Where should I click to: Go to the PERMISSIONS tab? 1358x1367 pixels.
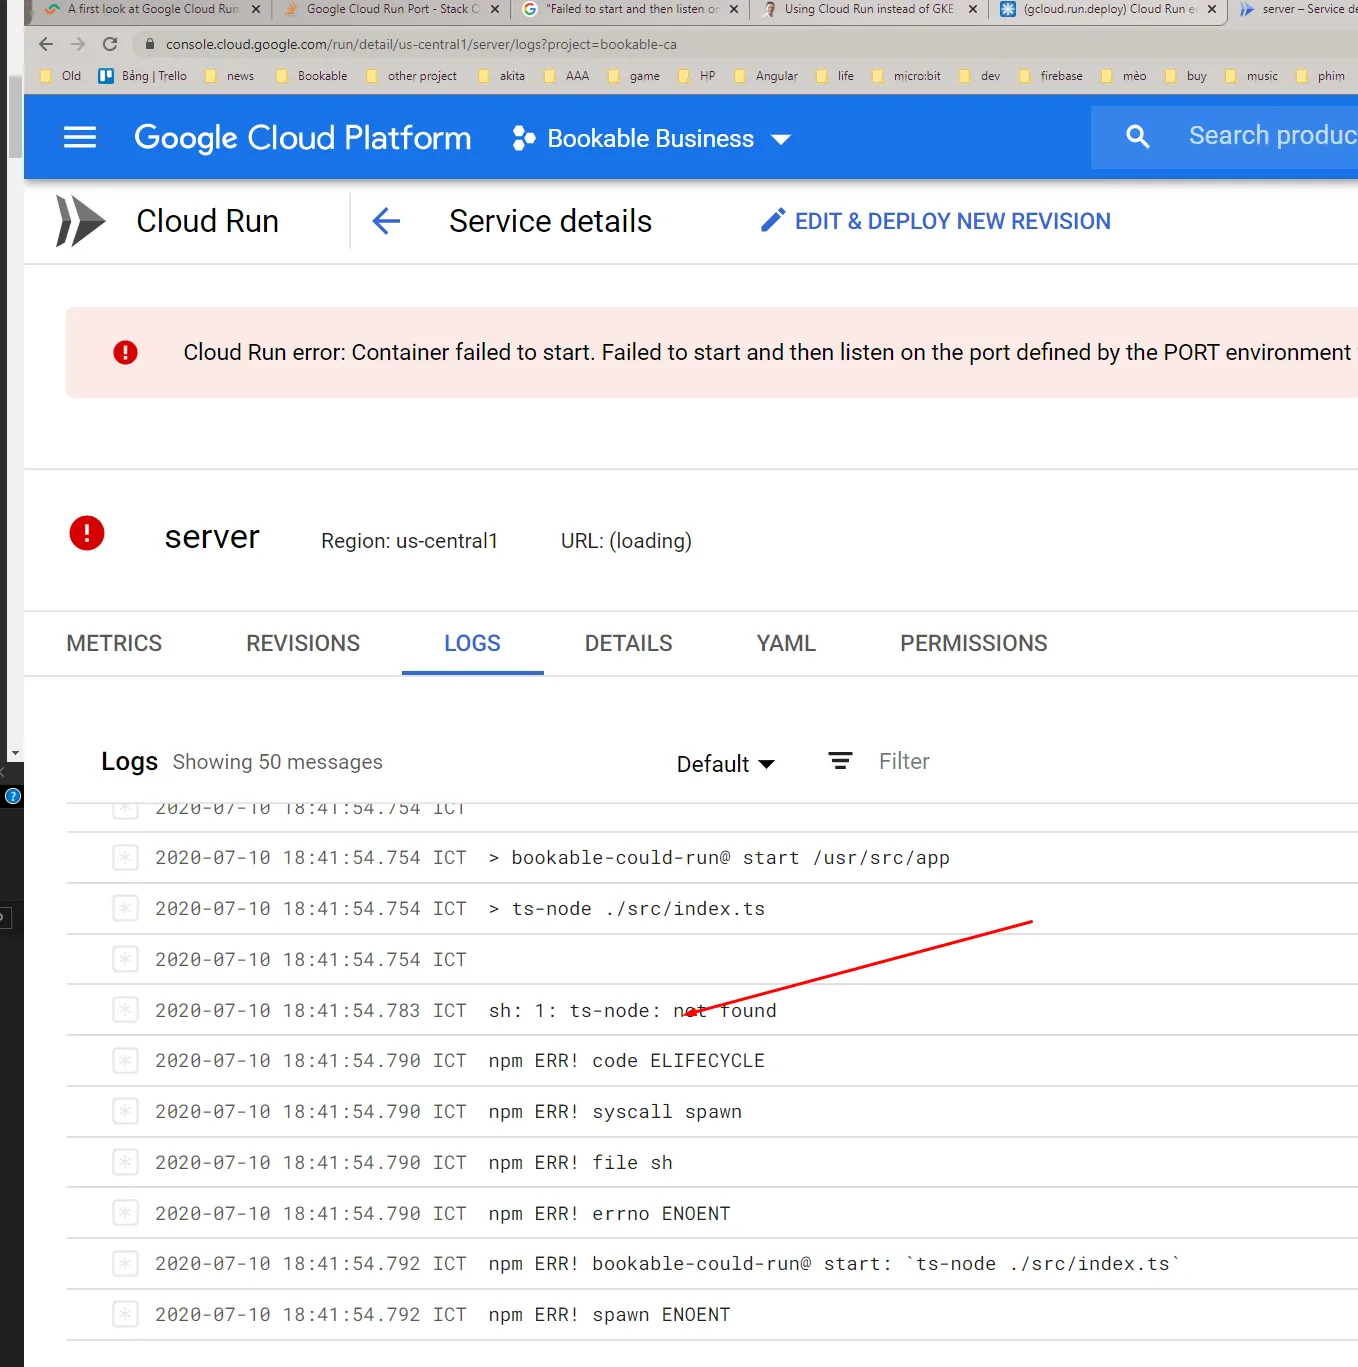974,643
